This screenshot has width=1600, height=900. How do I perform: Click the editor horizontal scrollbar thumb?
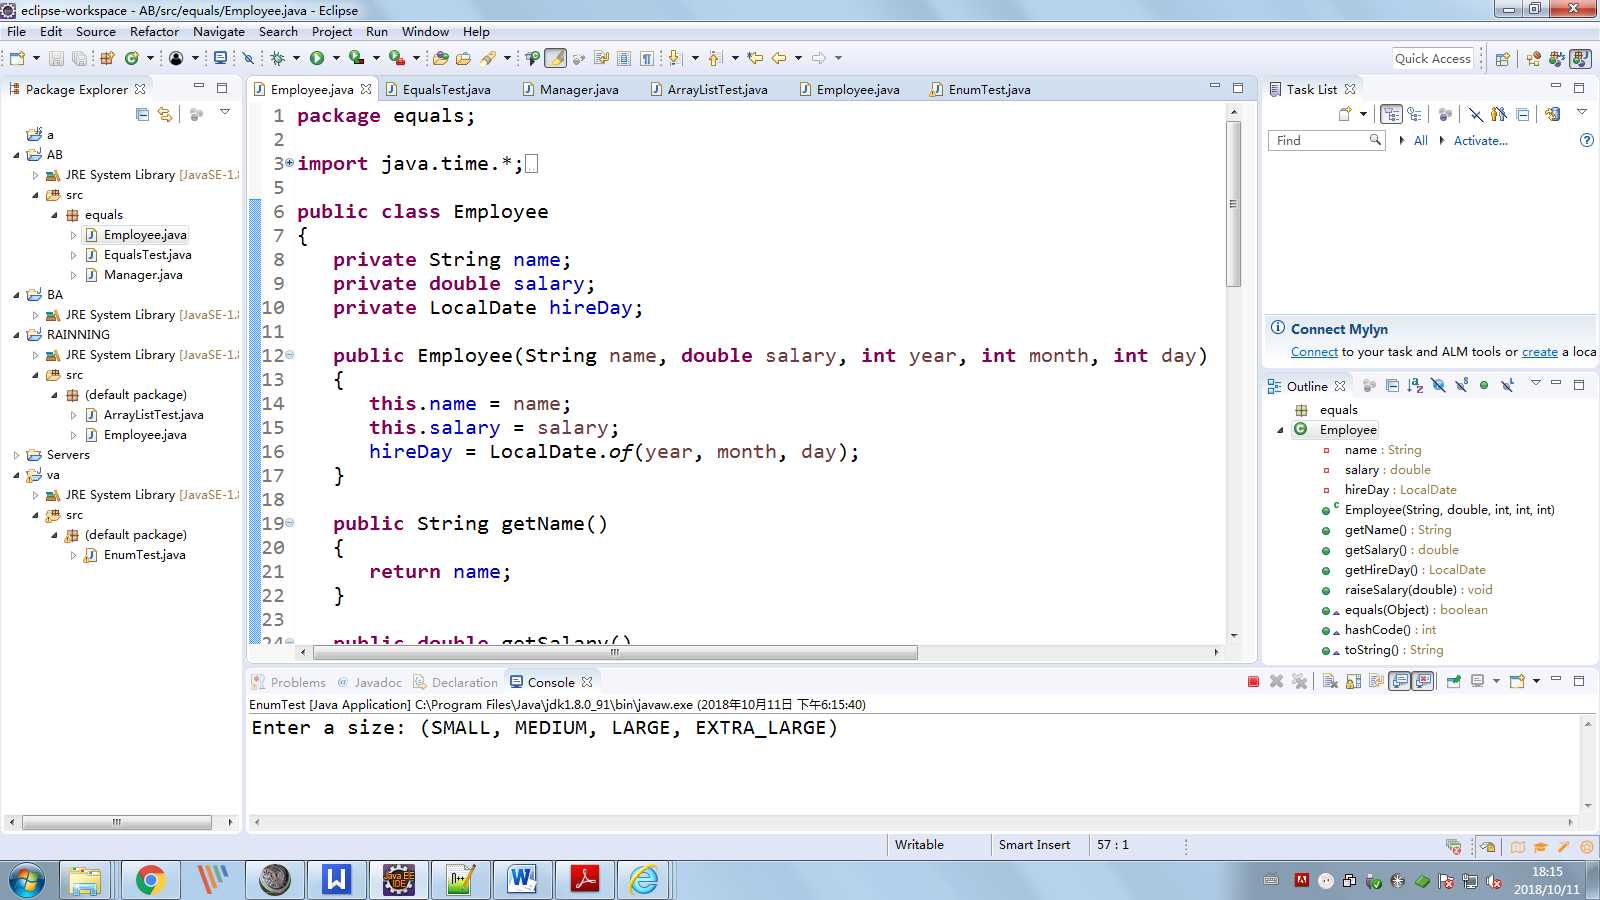pos(615,653)
